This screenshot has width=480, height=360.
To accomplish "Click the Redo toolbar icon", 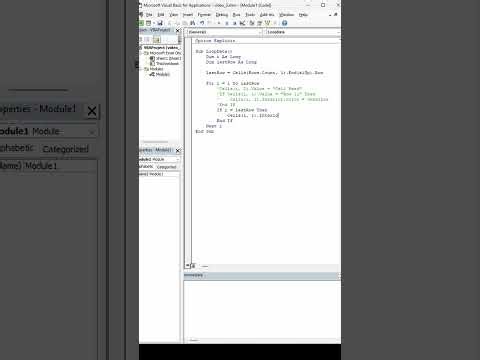I will (x=210, y=23).
